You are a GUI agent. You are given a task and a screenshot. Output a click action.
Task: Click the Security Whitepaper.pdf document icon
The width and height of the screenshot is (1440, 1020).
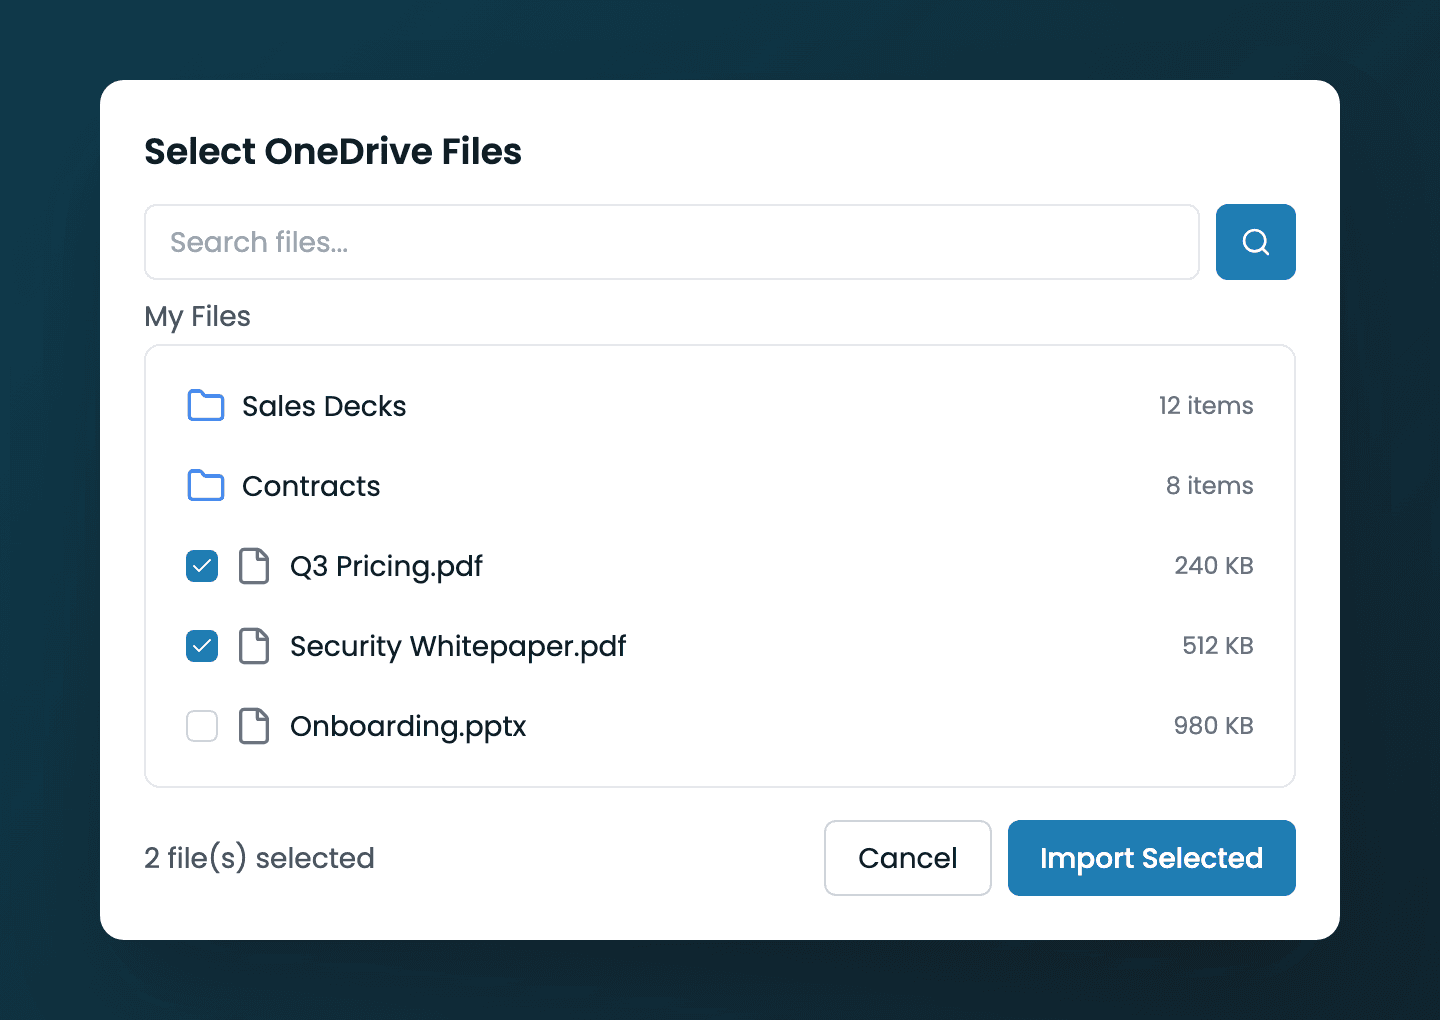tap(254, 646)
